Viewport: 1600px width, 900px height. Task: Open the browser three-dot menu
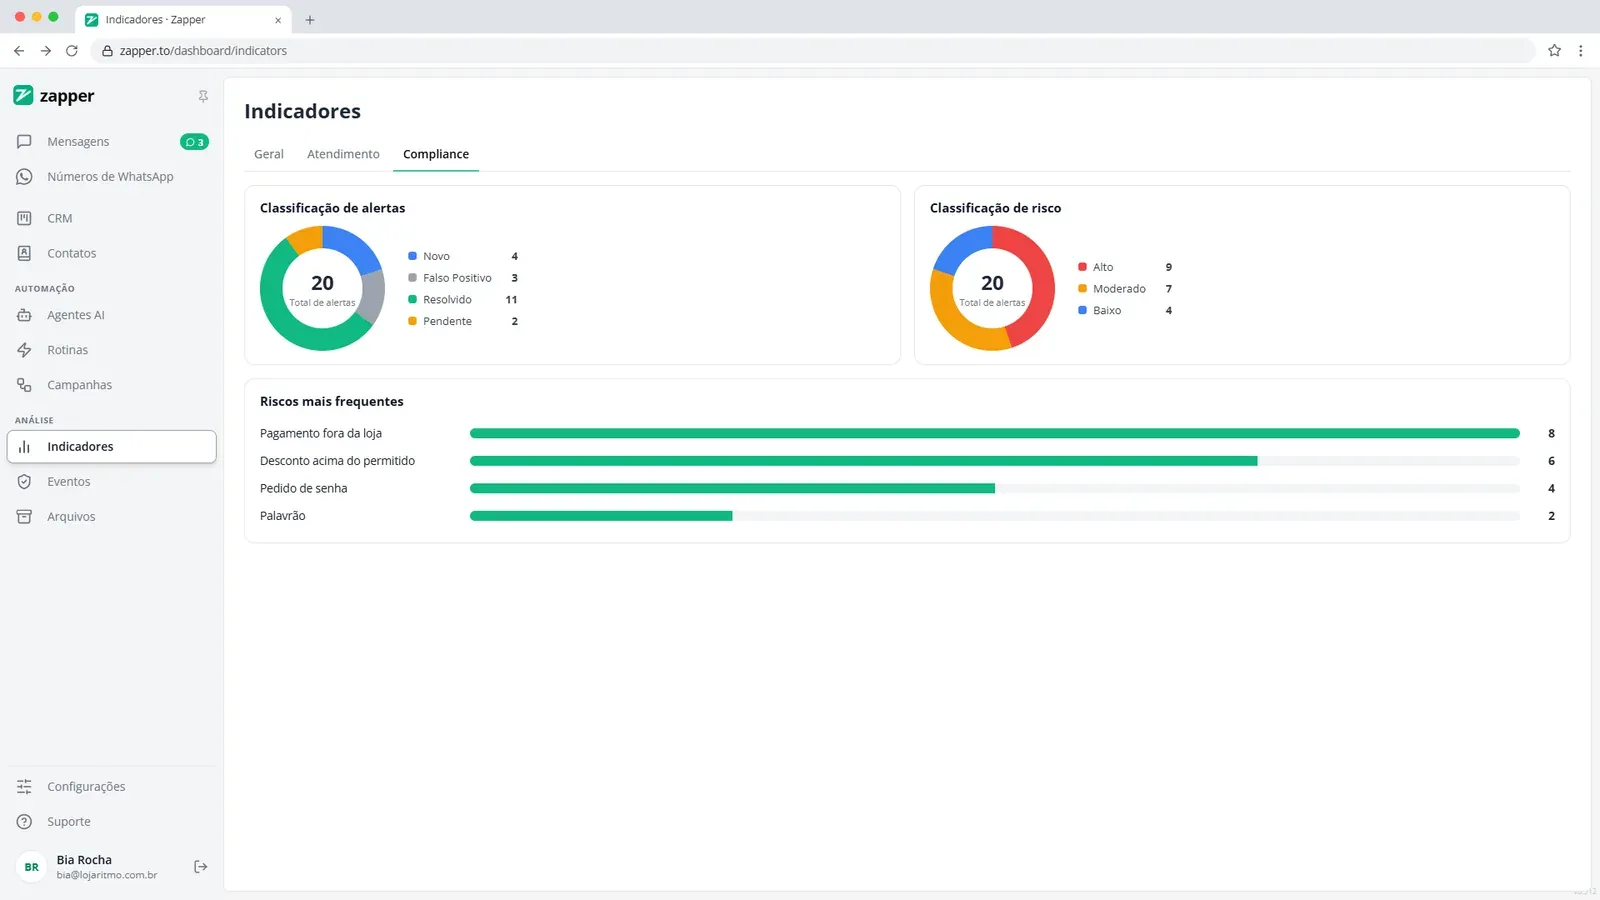click(1580, 50)
